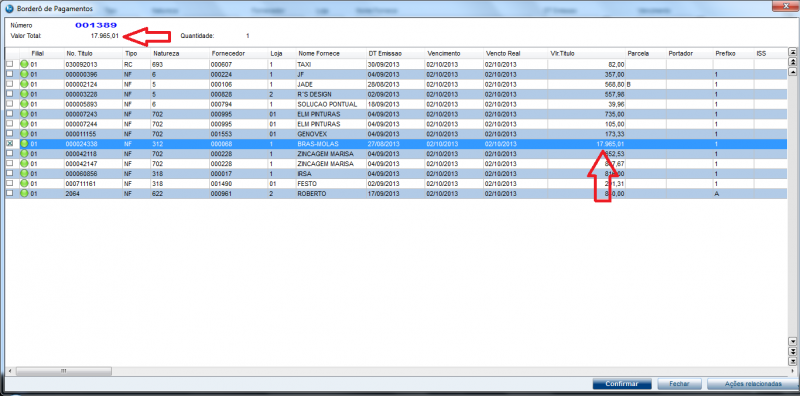800x396 pixels.
Task: Close the Borderô de Pagamentos window
Action: click(x=785, y=6)
